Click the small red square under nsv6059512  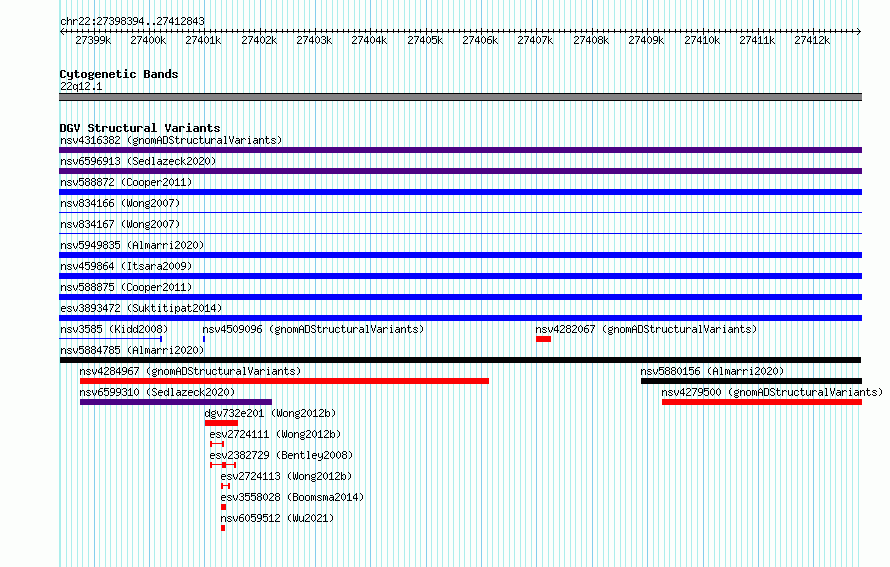tap(223, 528)
